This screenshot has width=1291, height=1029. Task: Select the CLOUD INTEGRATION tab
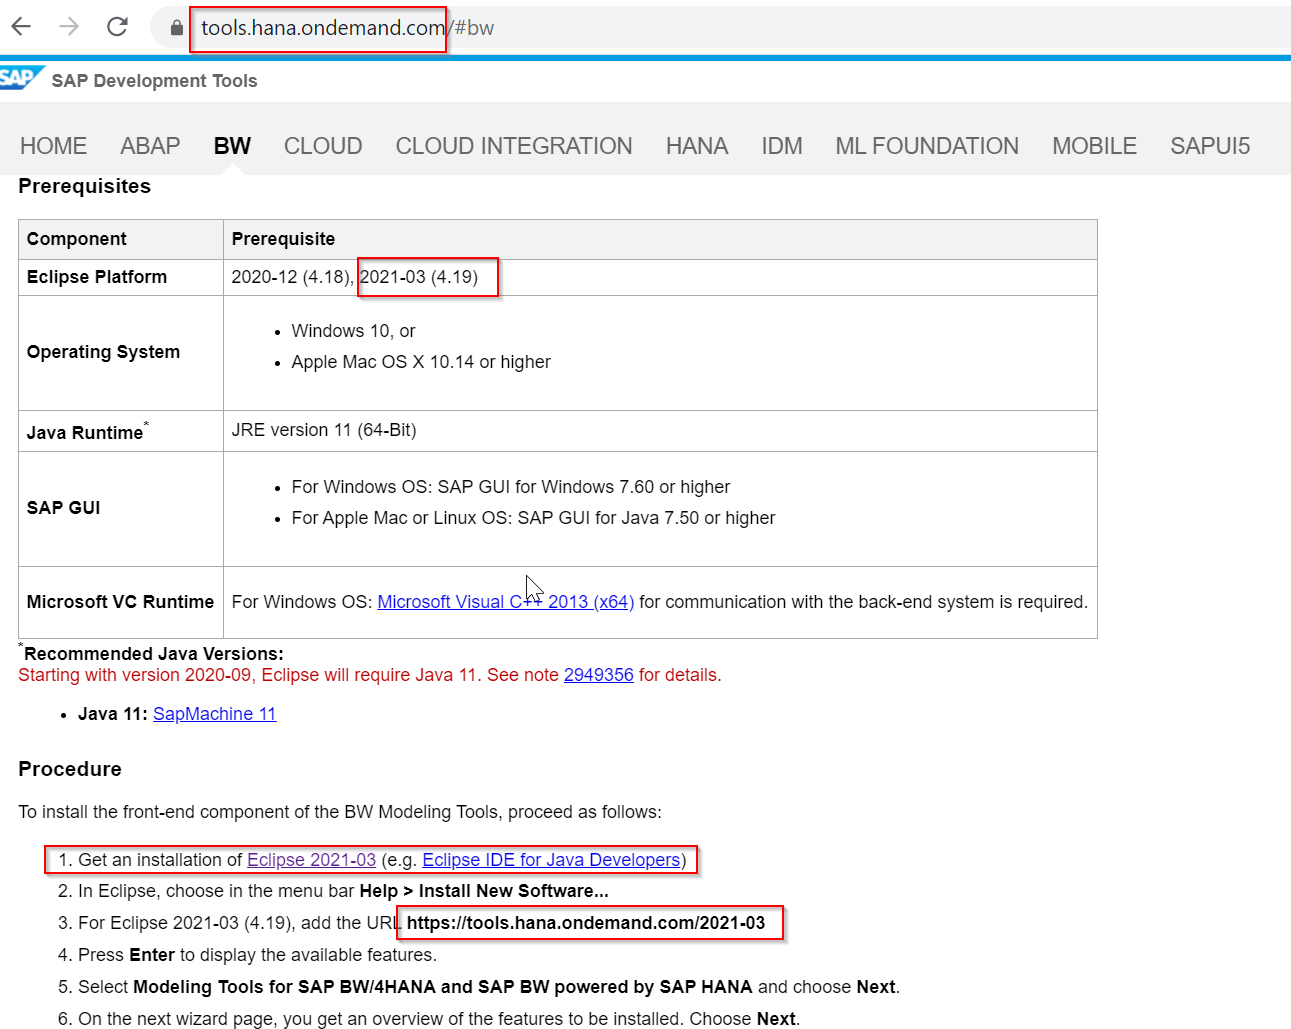pos(513,145)
